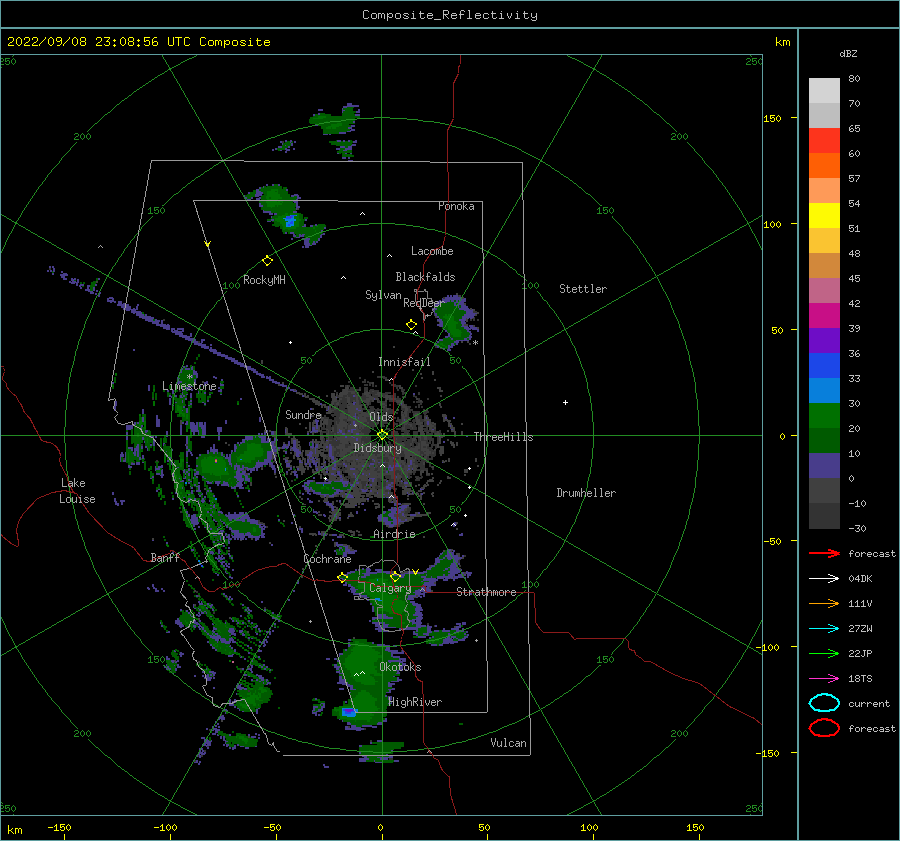Click the Okotoks label

click(400, 667)
